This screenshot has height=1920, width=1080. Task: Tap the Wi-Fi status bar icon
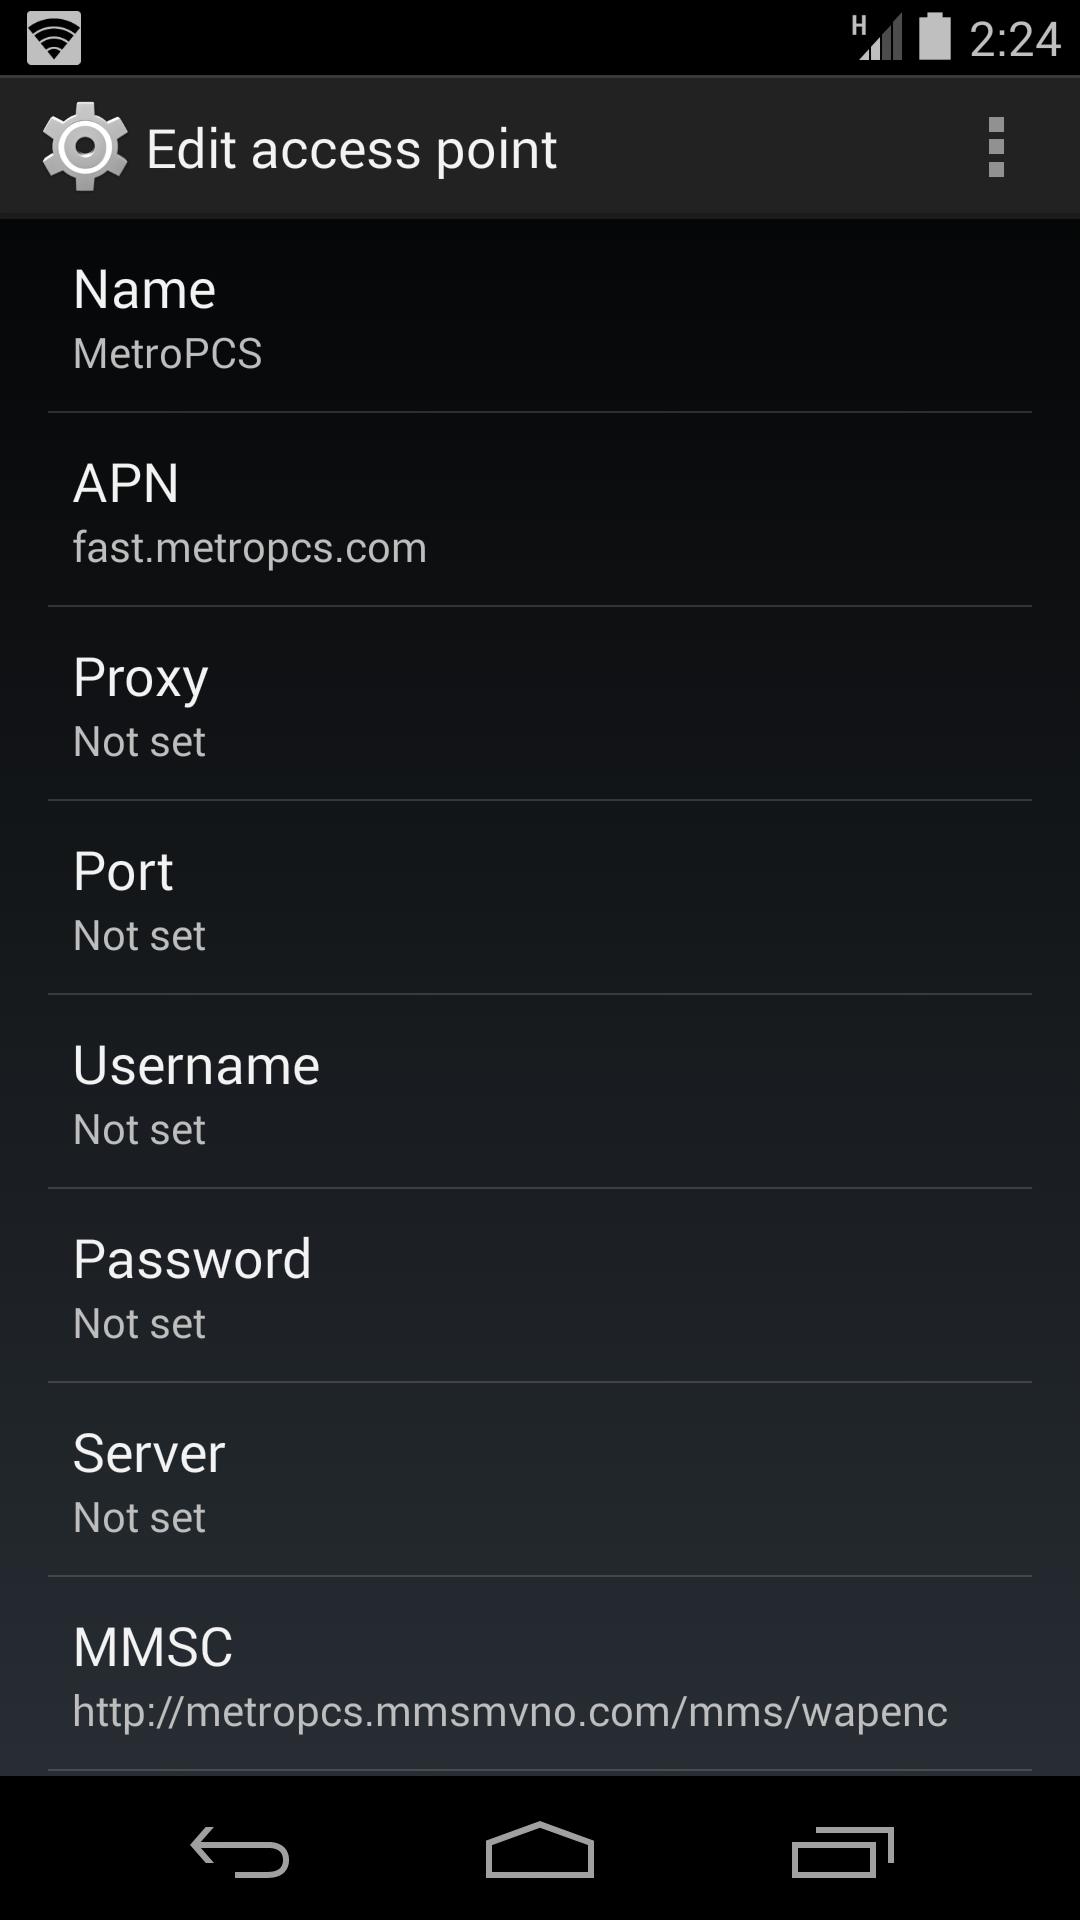pos(53,38)
